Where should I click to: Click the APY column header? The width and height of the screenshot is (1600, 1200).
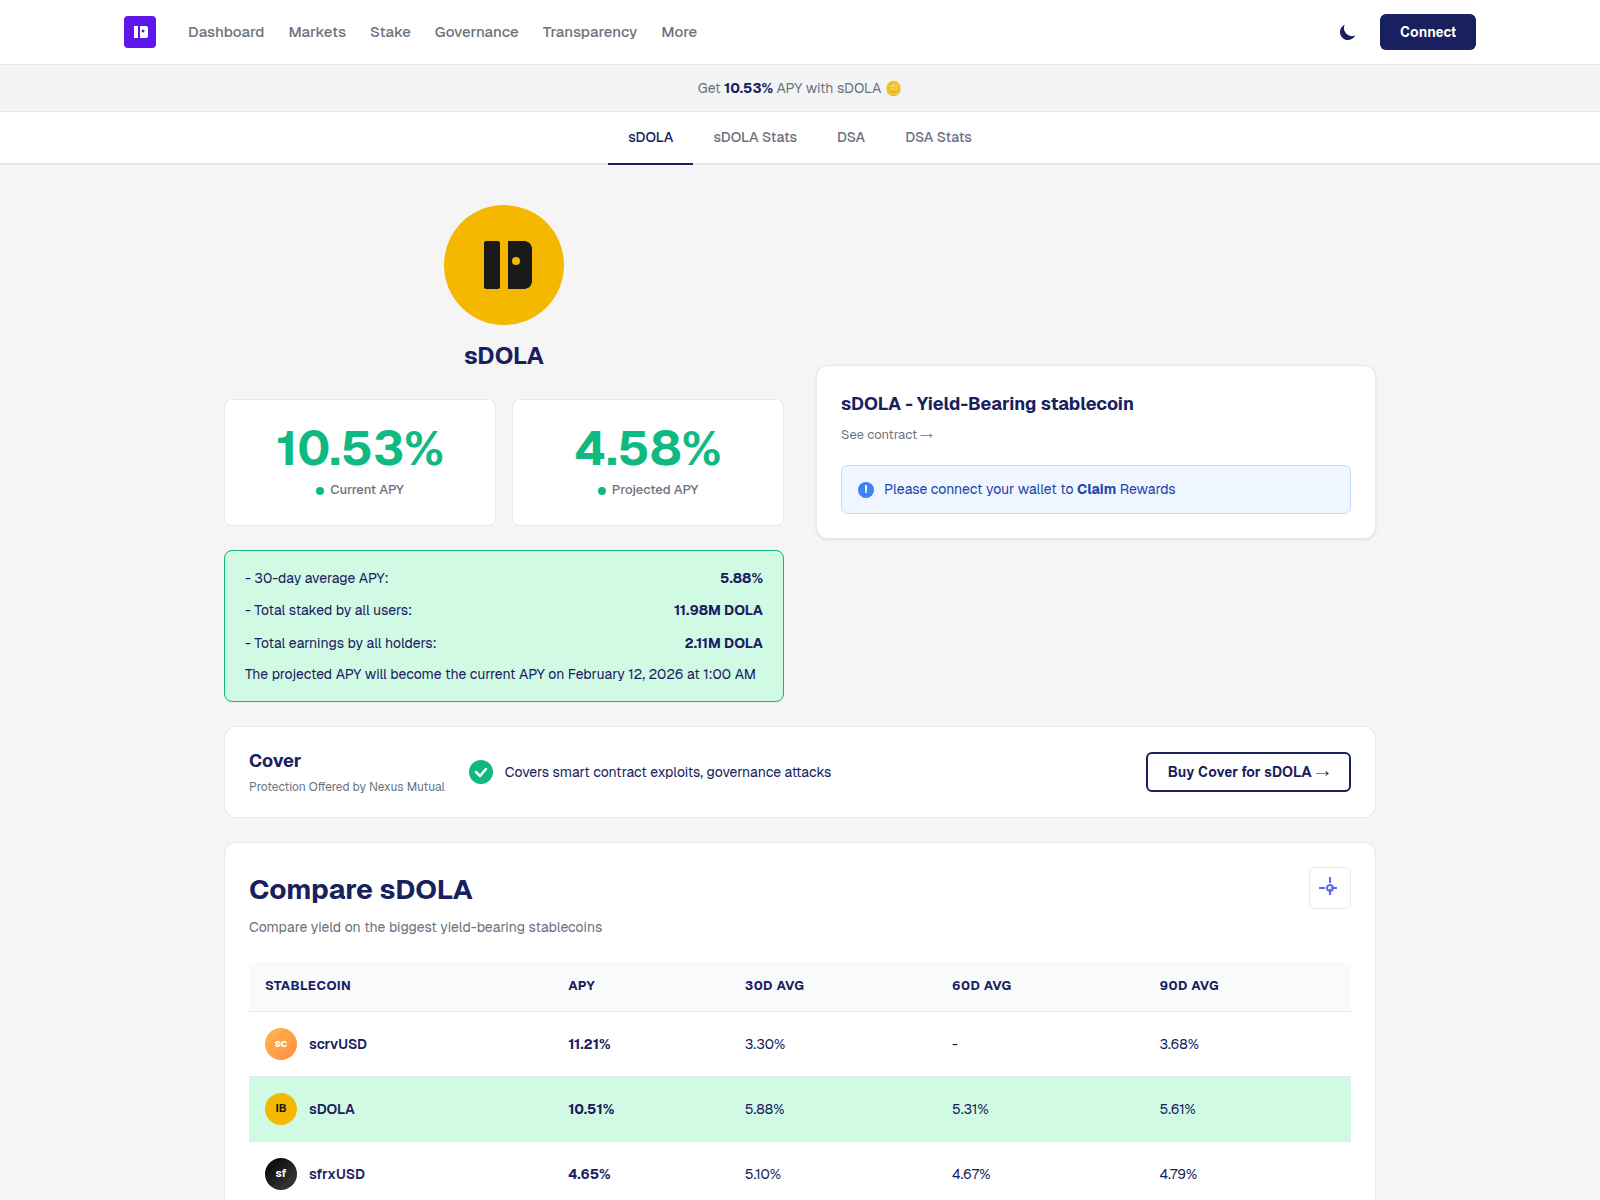[582, 986]
